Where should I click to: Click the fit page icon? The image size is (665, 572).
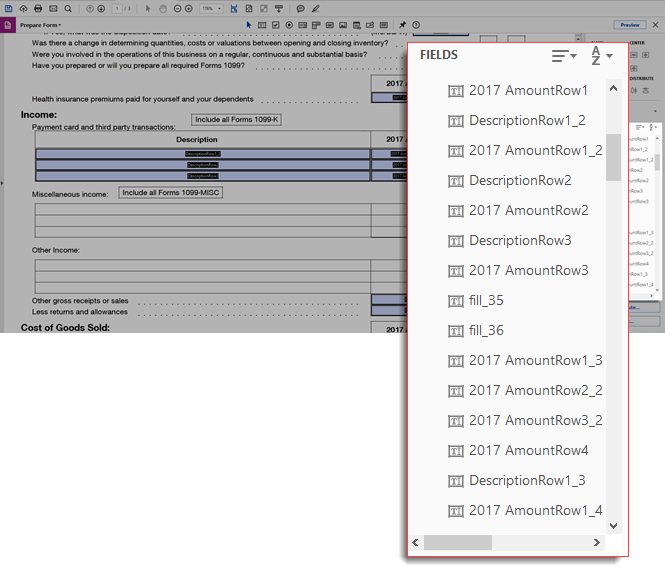click(x=249, y=8)
